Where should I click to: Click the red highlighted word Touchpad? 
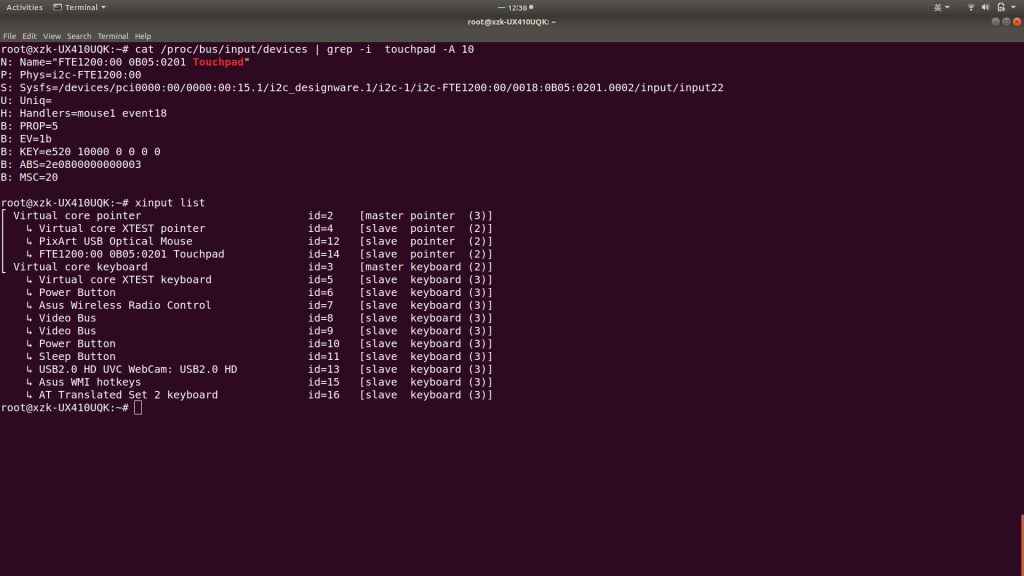tap(218, 62)
